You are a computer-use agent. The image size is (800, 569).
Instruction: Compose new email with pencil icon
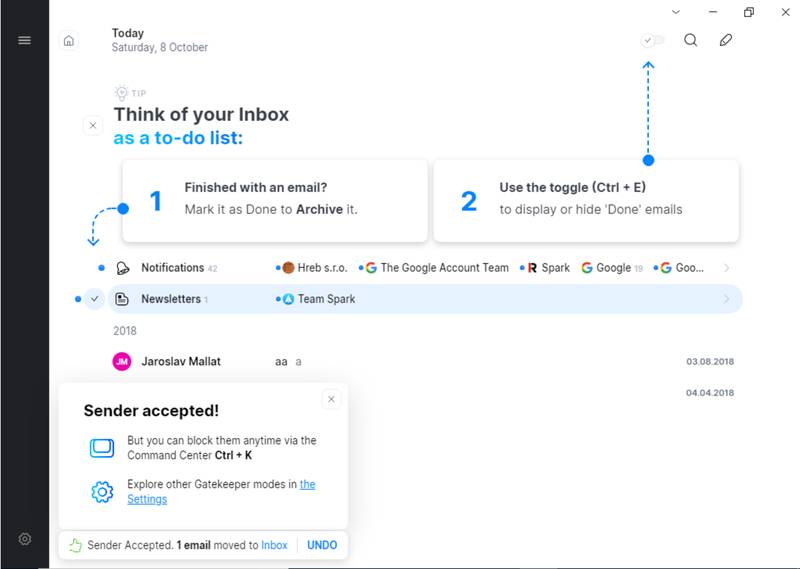(726, 40)
